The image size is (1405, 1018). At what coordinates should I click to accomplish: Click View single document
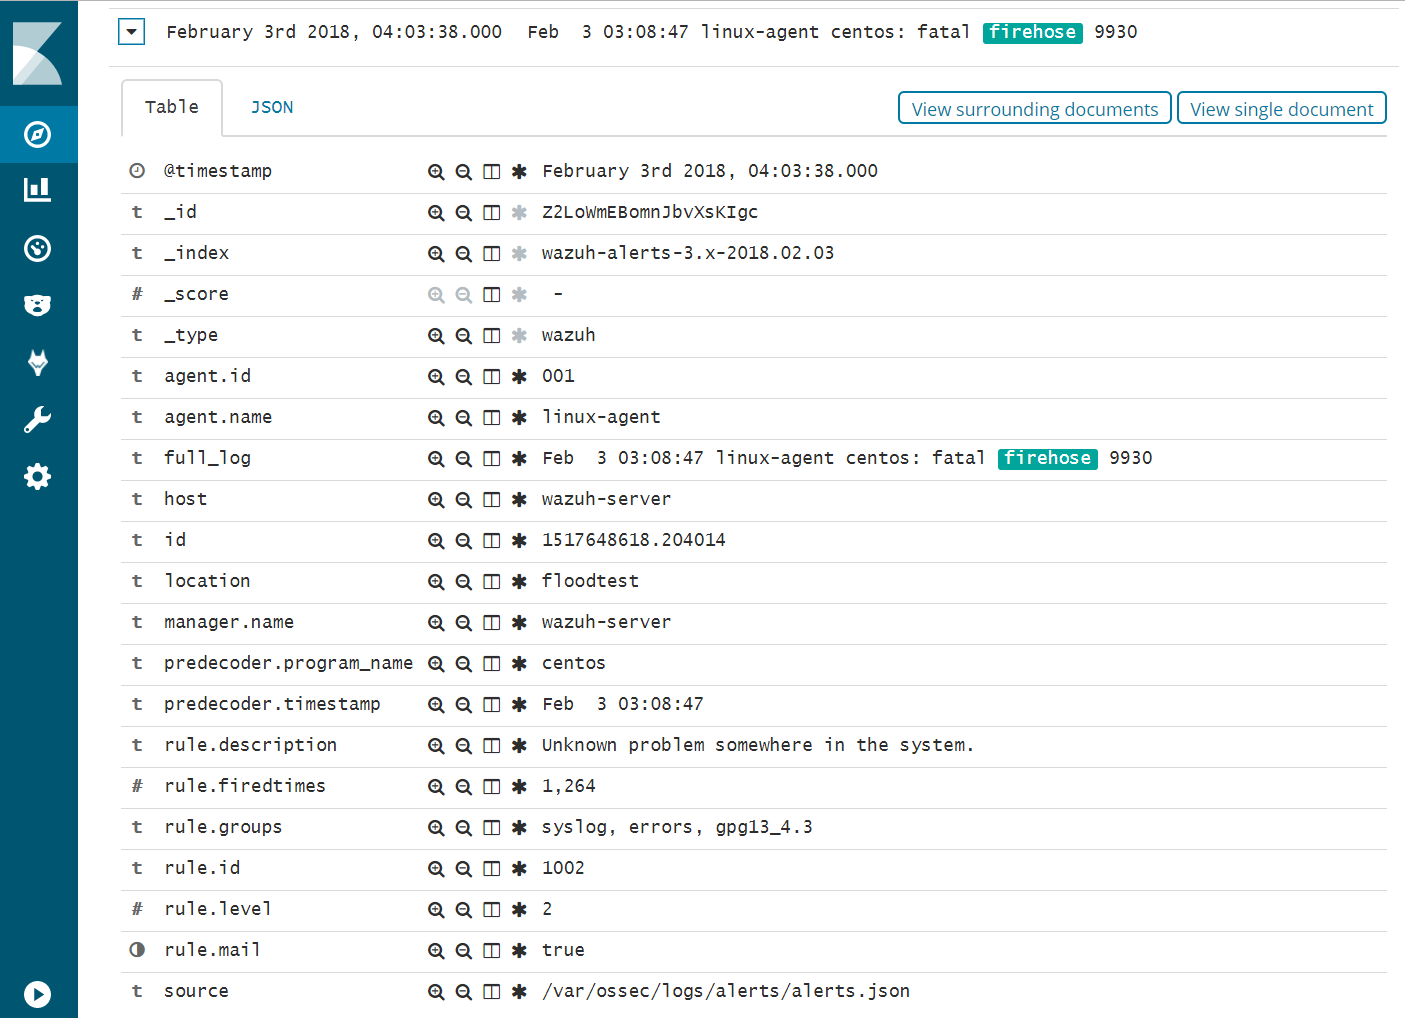(x=1281, y=109)
